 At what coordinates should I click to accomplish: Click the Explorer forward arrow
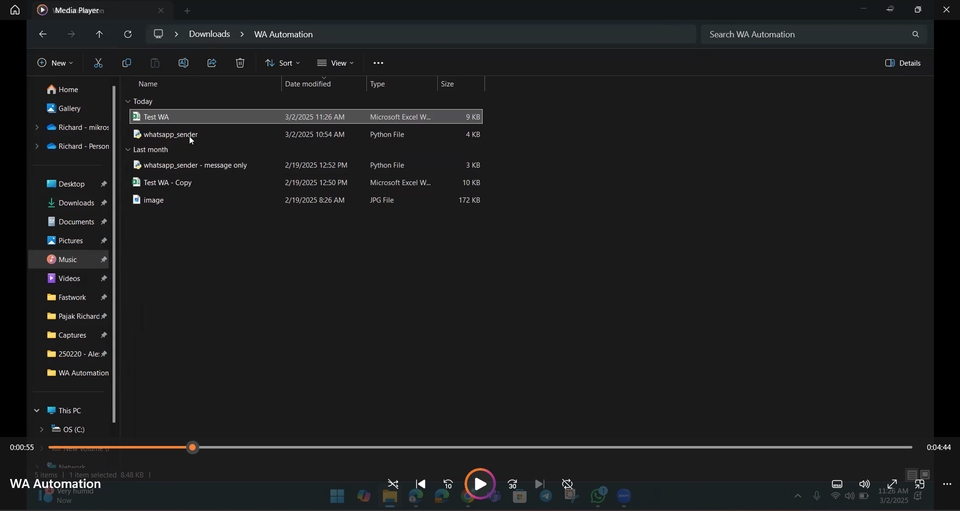tap(71, 34)
